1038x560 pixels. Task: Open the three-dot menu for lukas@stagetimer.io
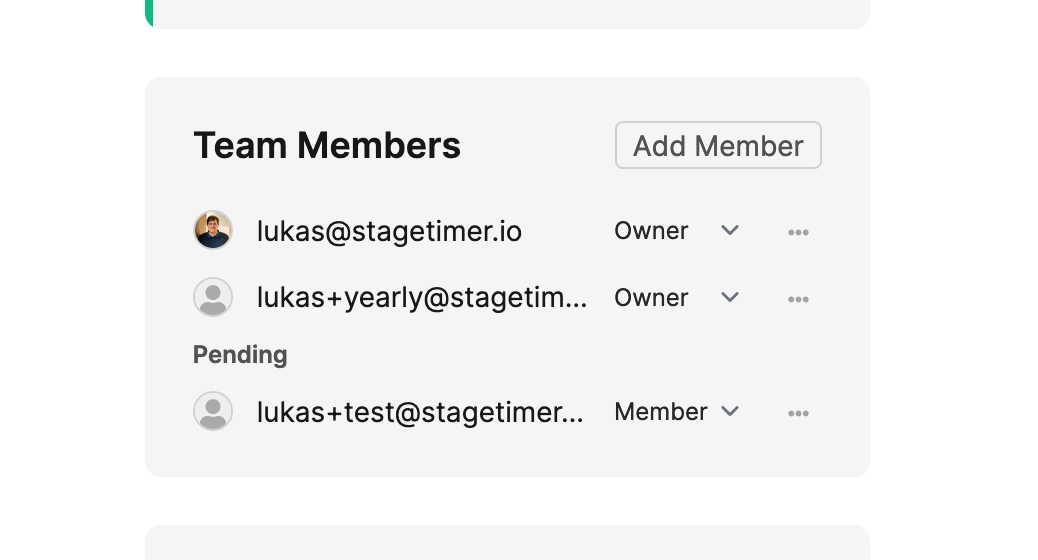[798, 232]
